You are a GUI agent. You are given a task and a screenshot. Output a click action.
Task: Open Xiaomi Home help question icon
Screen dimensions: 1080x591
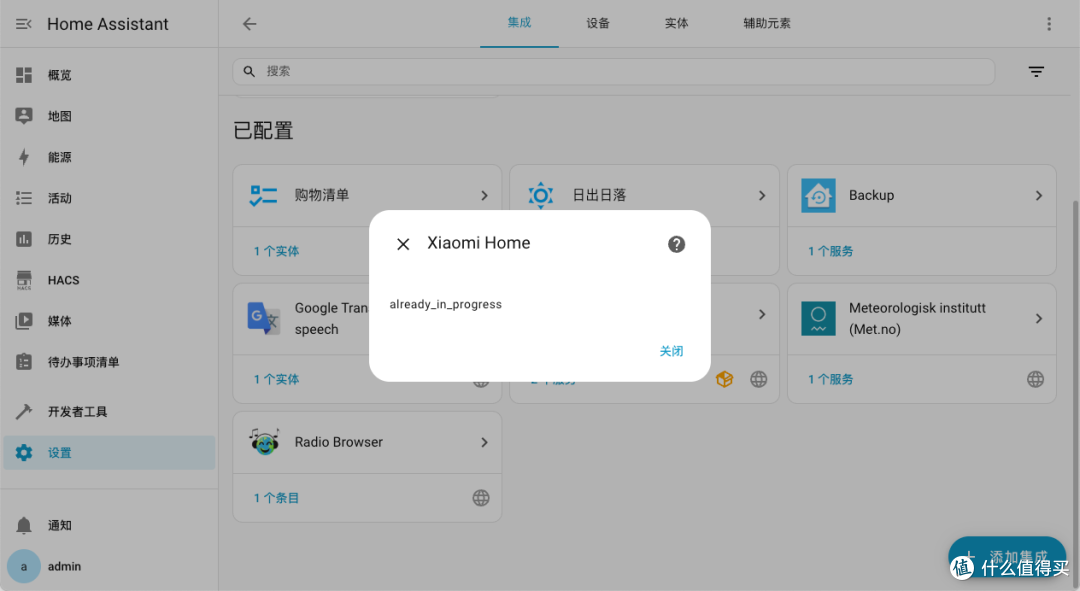pyautogui.click(x=676, y=244)
